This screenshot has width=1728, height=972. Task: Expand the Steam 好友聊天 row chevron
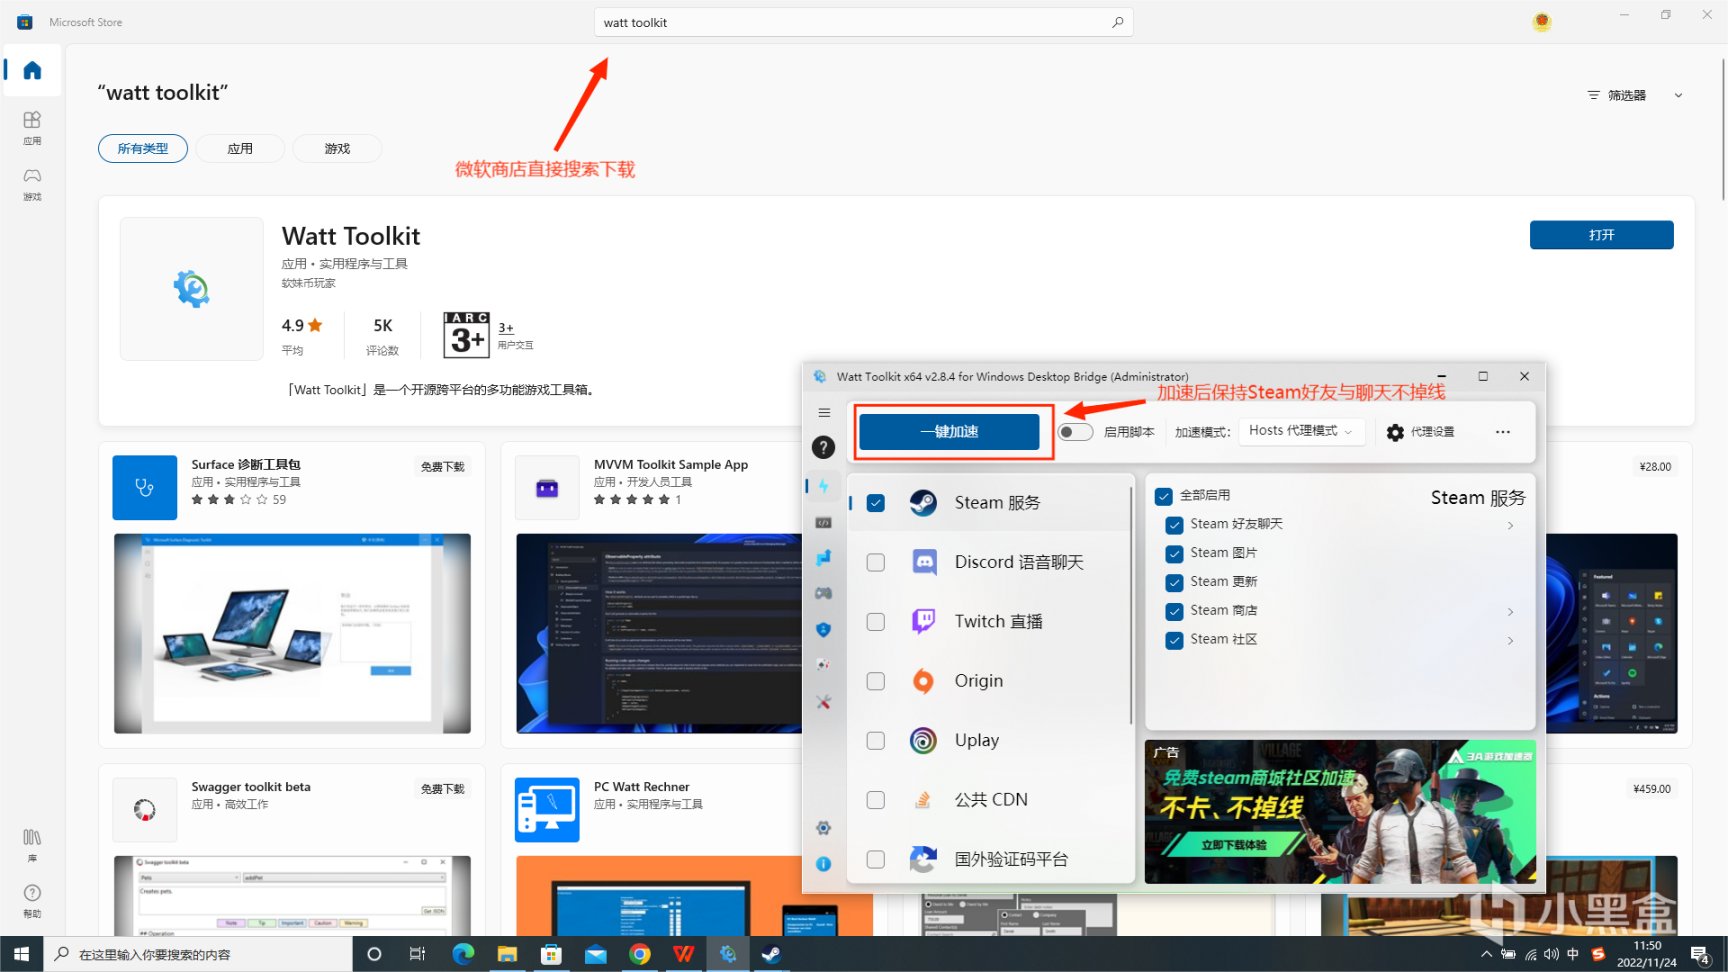pos(1510,525)
